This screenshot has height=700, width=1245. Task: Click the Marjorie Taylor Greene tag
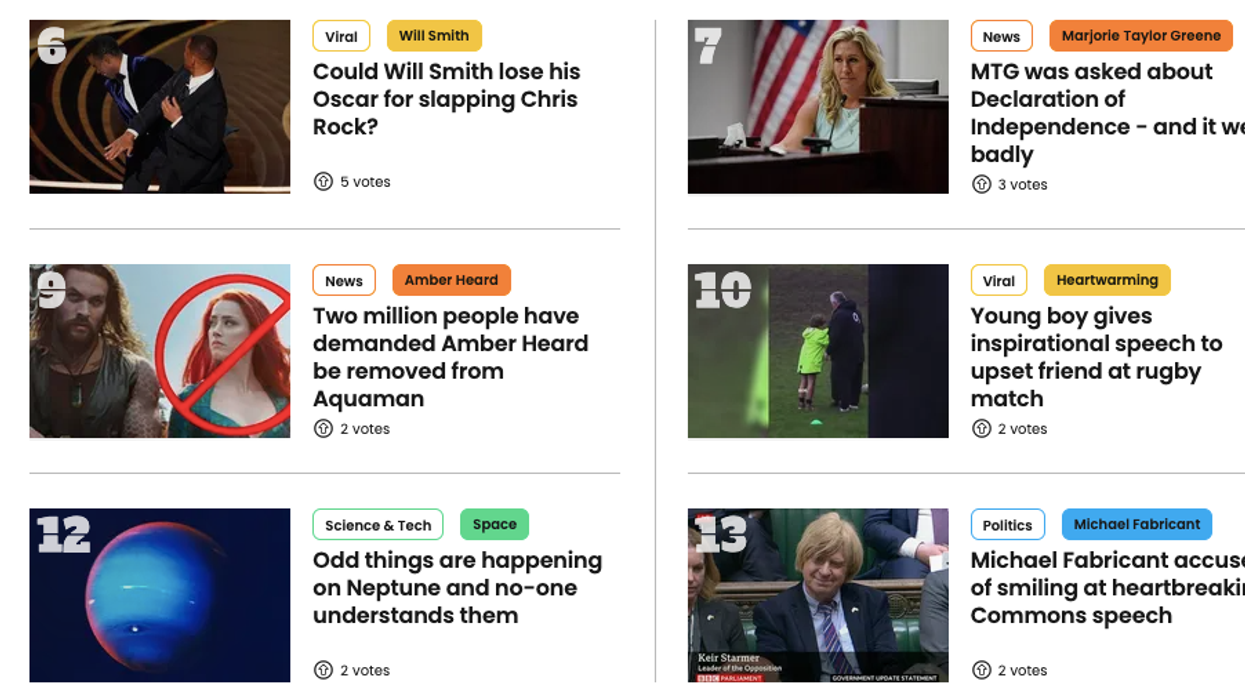[x=1141, y=36]
